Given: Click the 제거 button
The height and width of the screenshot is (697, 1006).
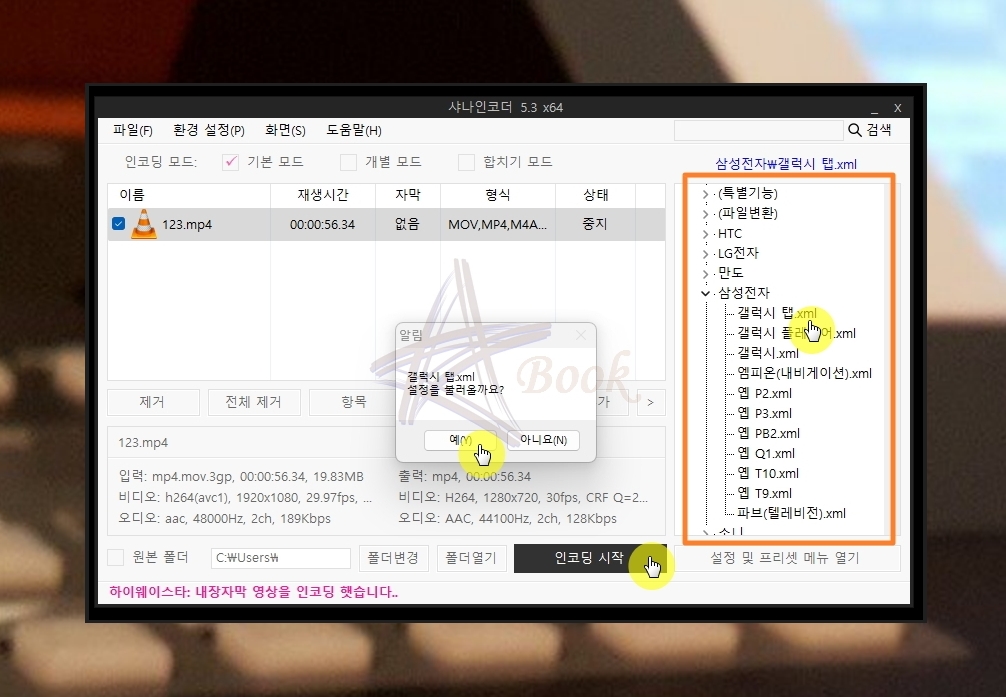Looking at the screenshot, I should pos(153,402).
